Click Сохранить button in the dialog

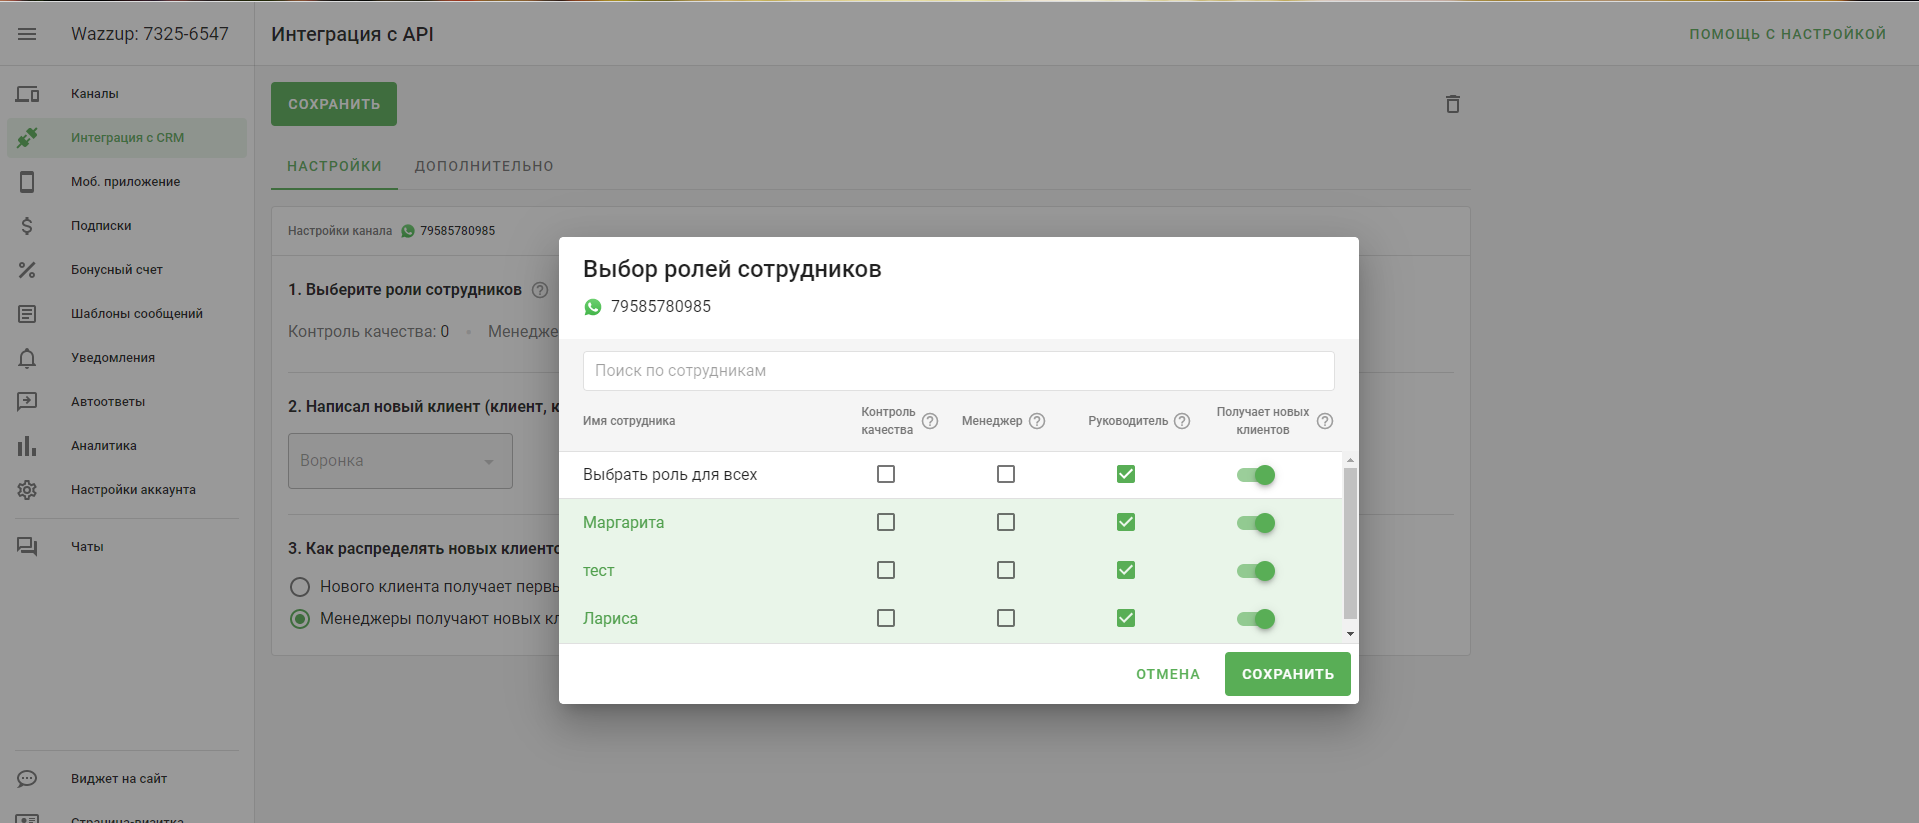pos(1287,674)
